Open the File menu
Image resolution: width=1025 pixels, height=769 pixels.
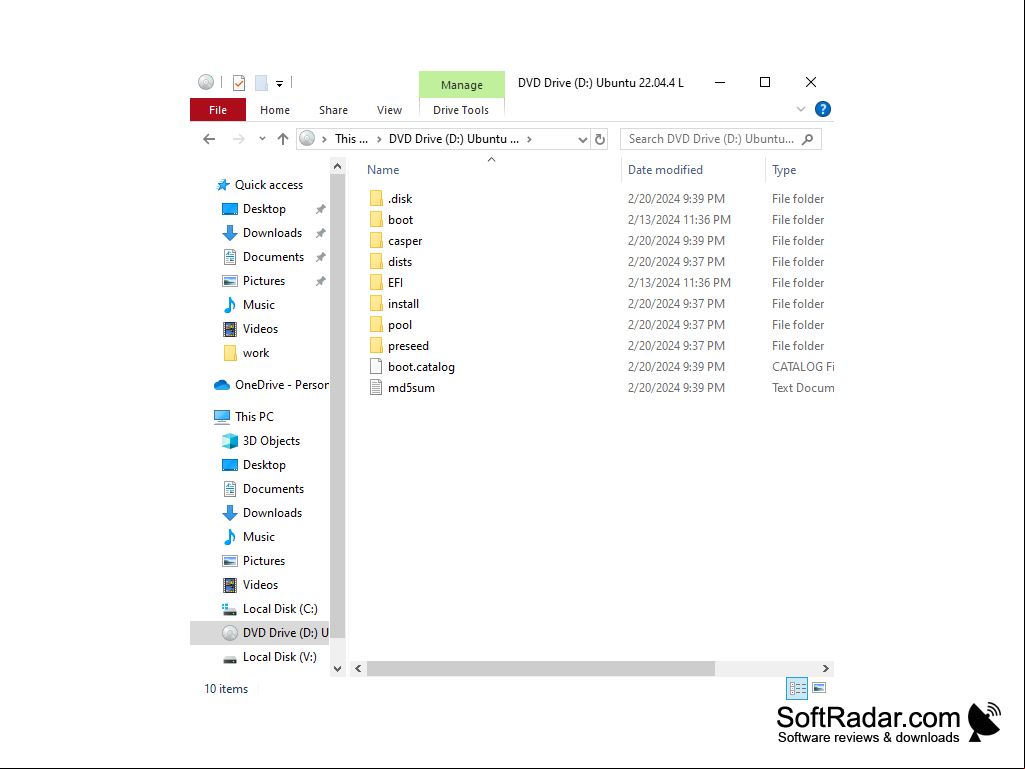pos(218,110)
